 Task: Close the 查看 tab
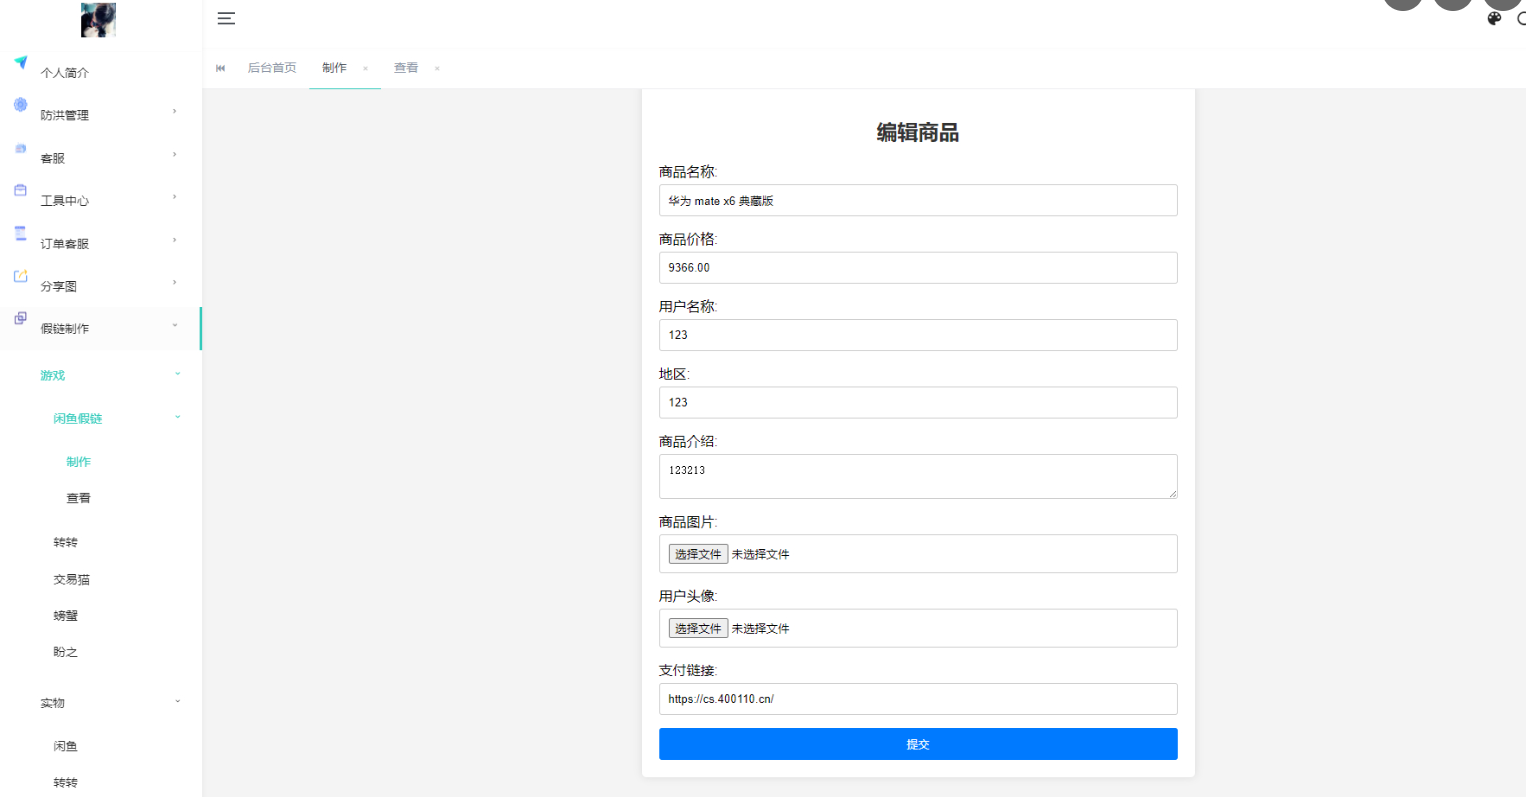click(x=437, y=69)
